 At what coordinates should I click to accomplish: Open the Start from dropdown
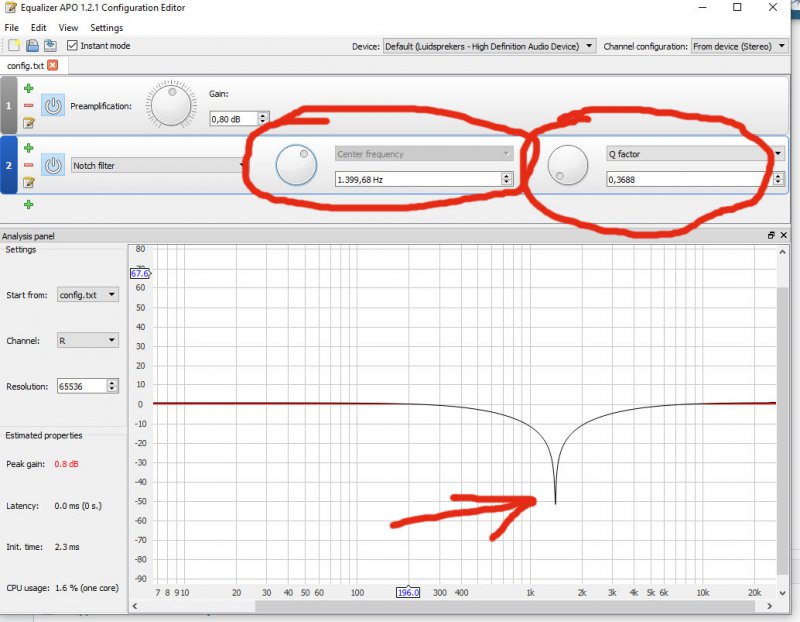point(88,294)
